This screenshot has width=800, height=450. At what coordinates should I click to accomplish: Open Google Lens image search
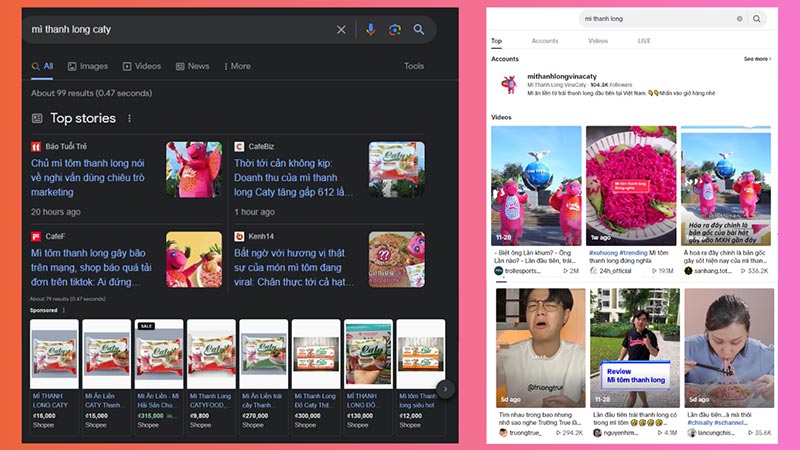[x=394, y=30]
